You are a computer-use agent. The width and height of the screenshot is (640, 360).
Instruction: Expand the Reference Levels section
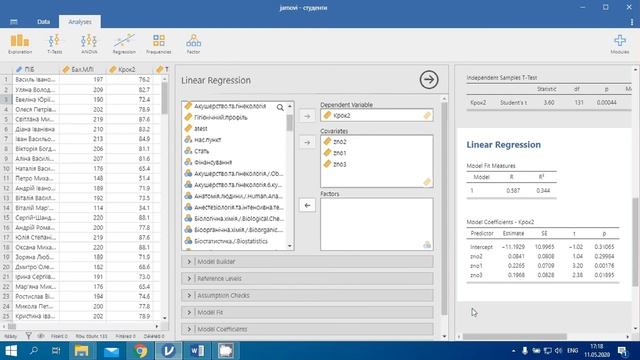coord(307,278)
